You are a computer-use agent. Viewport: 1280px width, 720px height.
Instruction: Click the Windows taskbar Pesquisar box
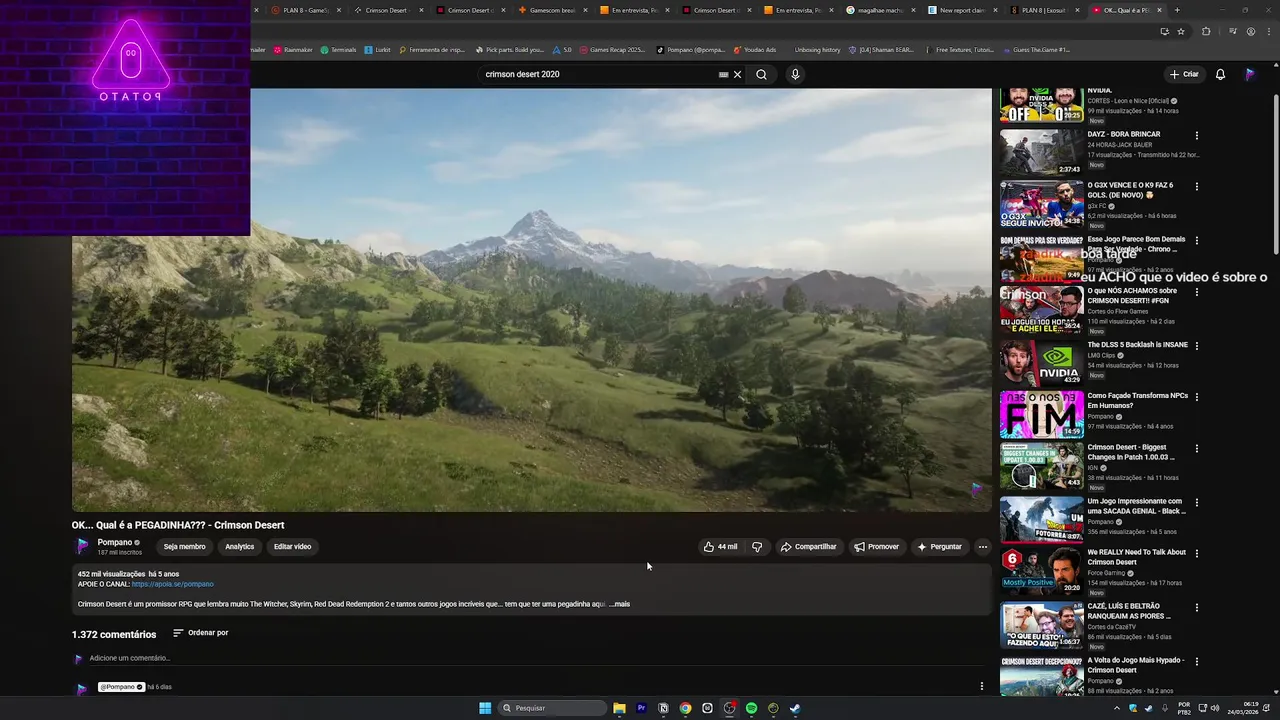[x=552, y=708]
